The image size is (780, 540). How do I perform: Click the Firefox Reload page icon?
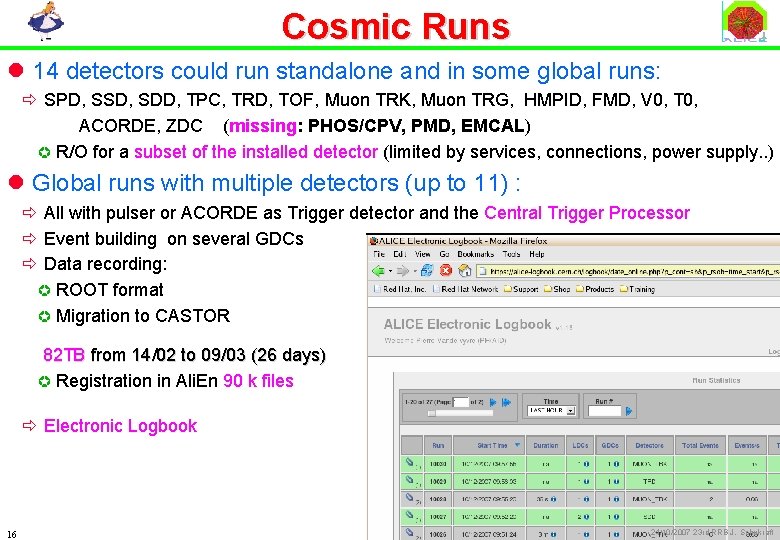point(427,270)
